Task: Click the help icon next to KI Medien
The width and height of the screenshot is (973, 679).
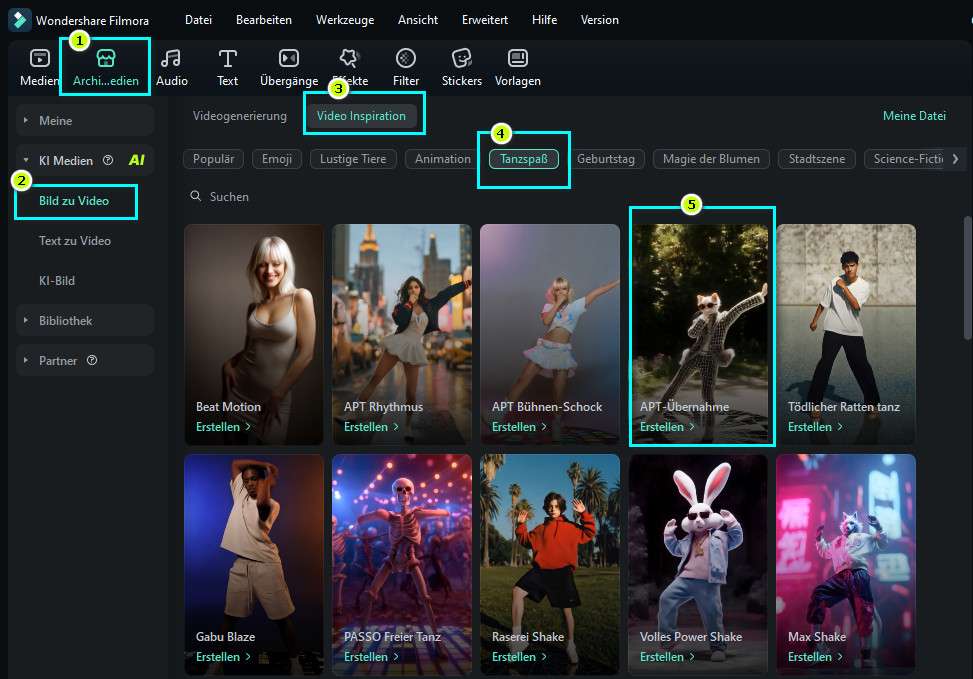Action: point(108,160)
